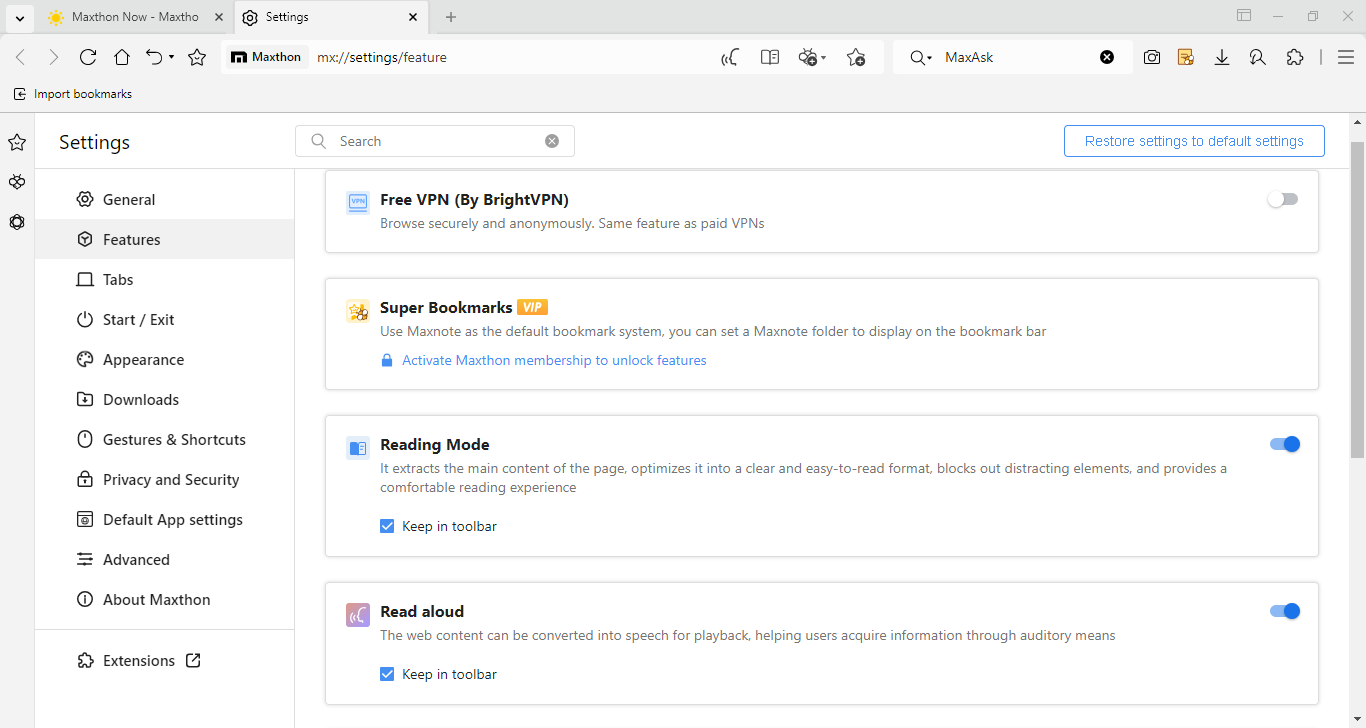Switch to the Maxthon Now tab

pyautogui.click(x=135, y=17)
